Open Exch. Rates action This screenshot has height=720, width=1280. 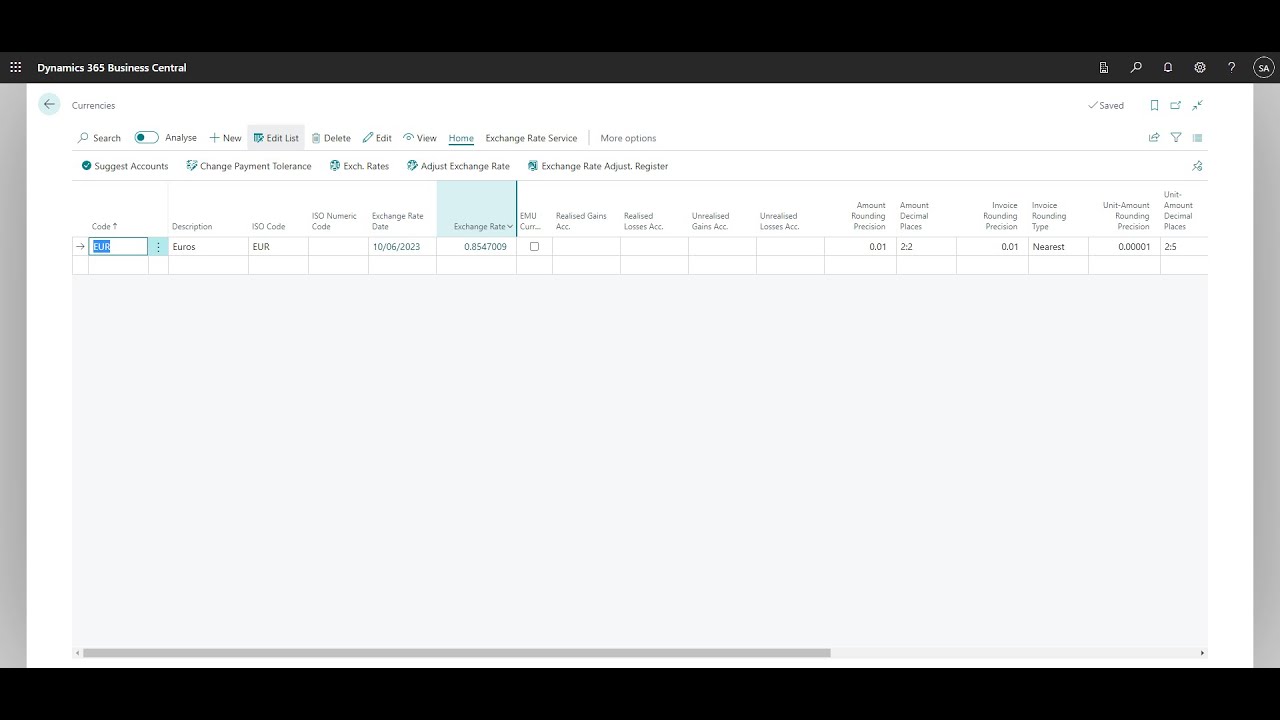359,166
